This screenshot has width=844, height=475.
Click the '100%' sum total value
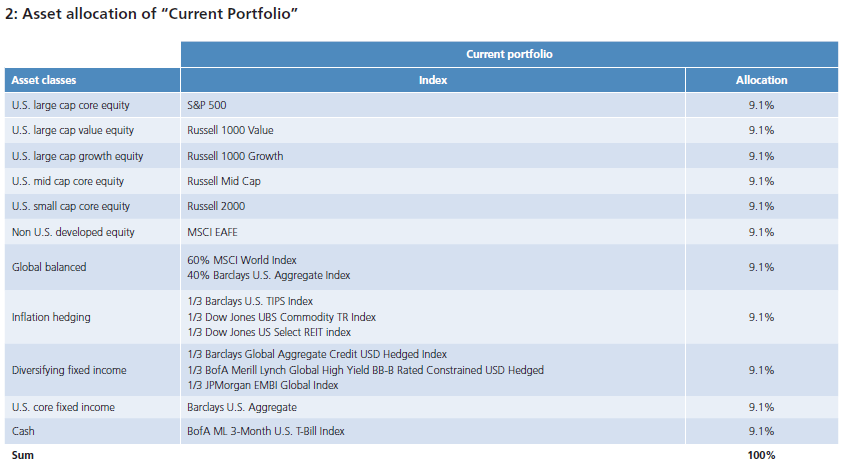pos(761,455)
